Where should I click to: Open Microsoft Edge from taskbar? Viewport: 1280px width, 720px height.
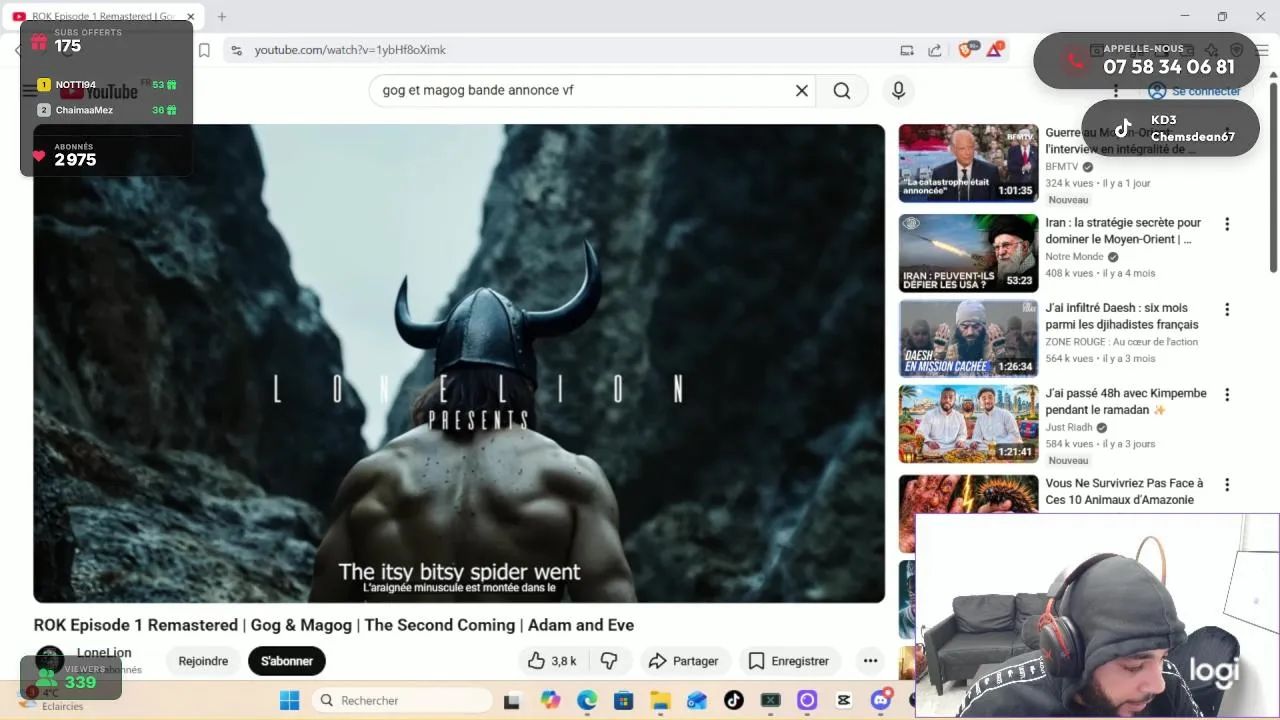coord(587,700)
